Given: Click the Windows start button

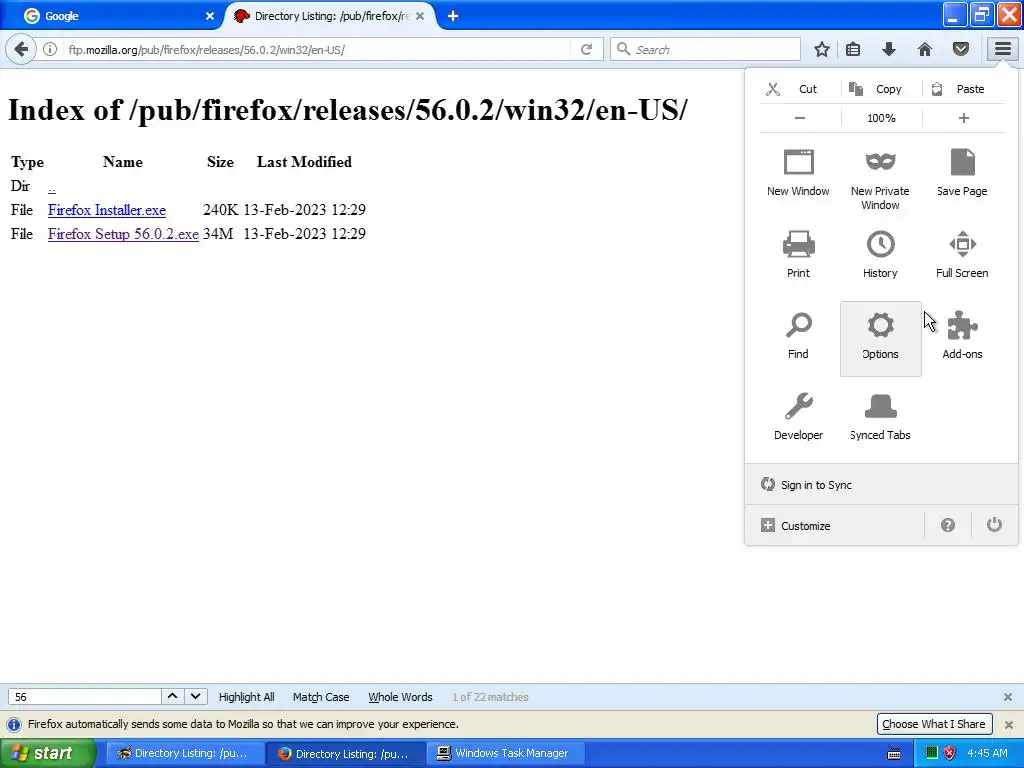Looking at the screenshot, I should click(48, 753).
